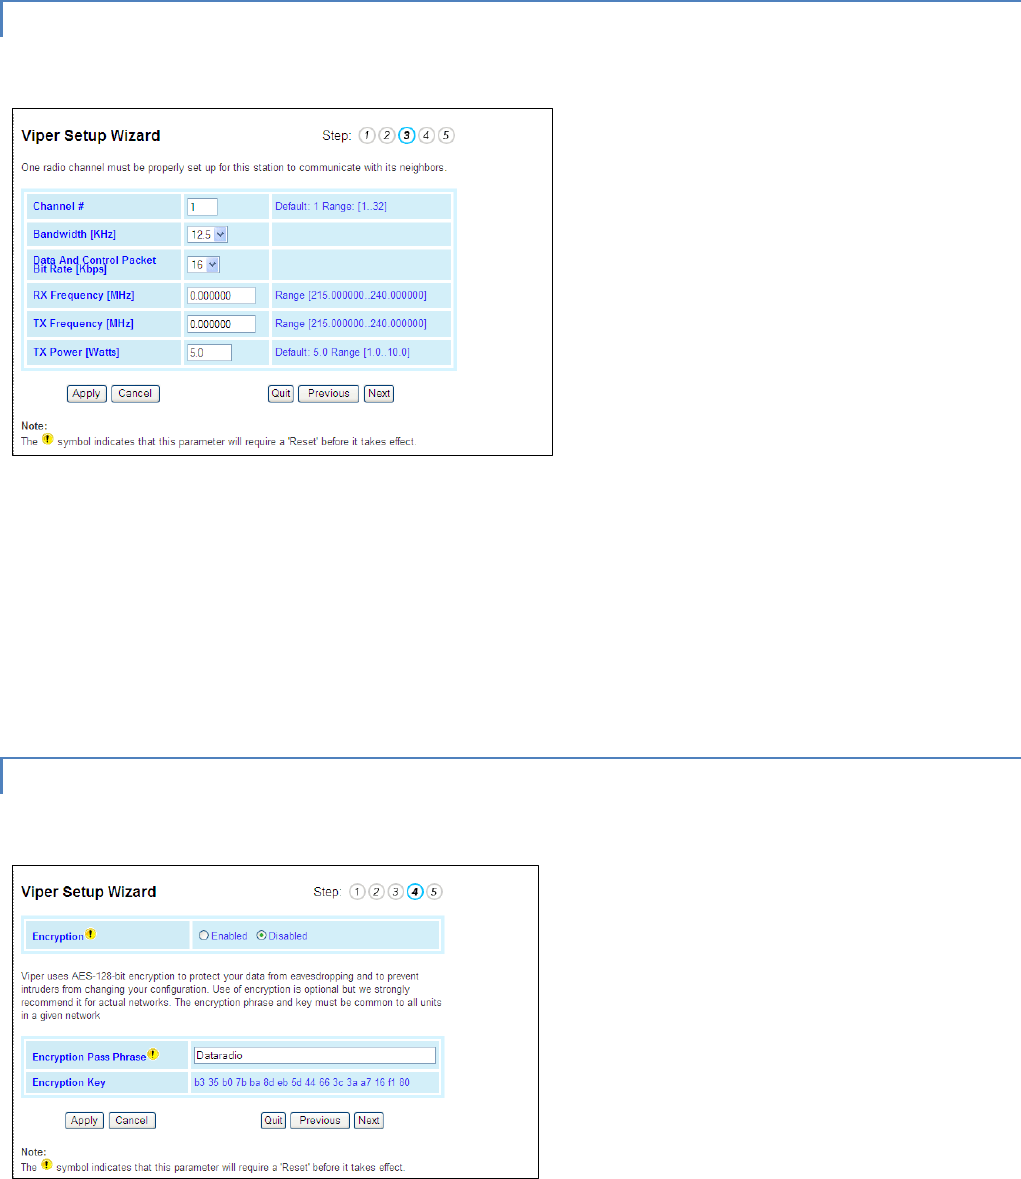The width and height of the screenshot is (1021, 1179).
Task: Click Previous in the radio channel wizard
Action: (x=329, y=393)
